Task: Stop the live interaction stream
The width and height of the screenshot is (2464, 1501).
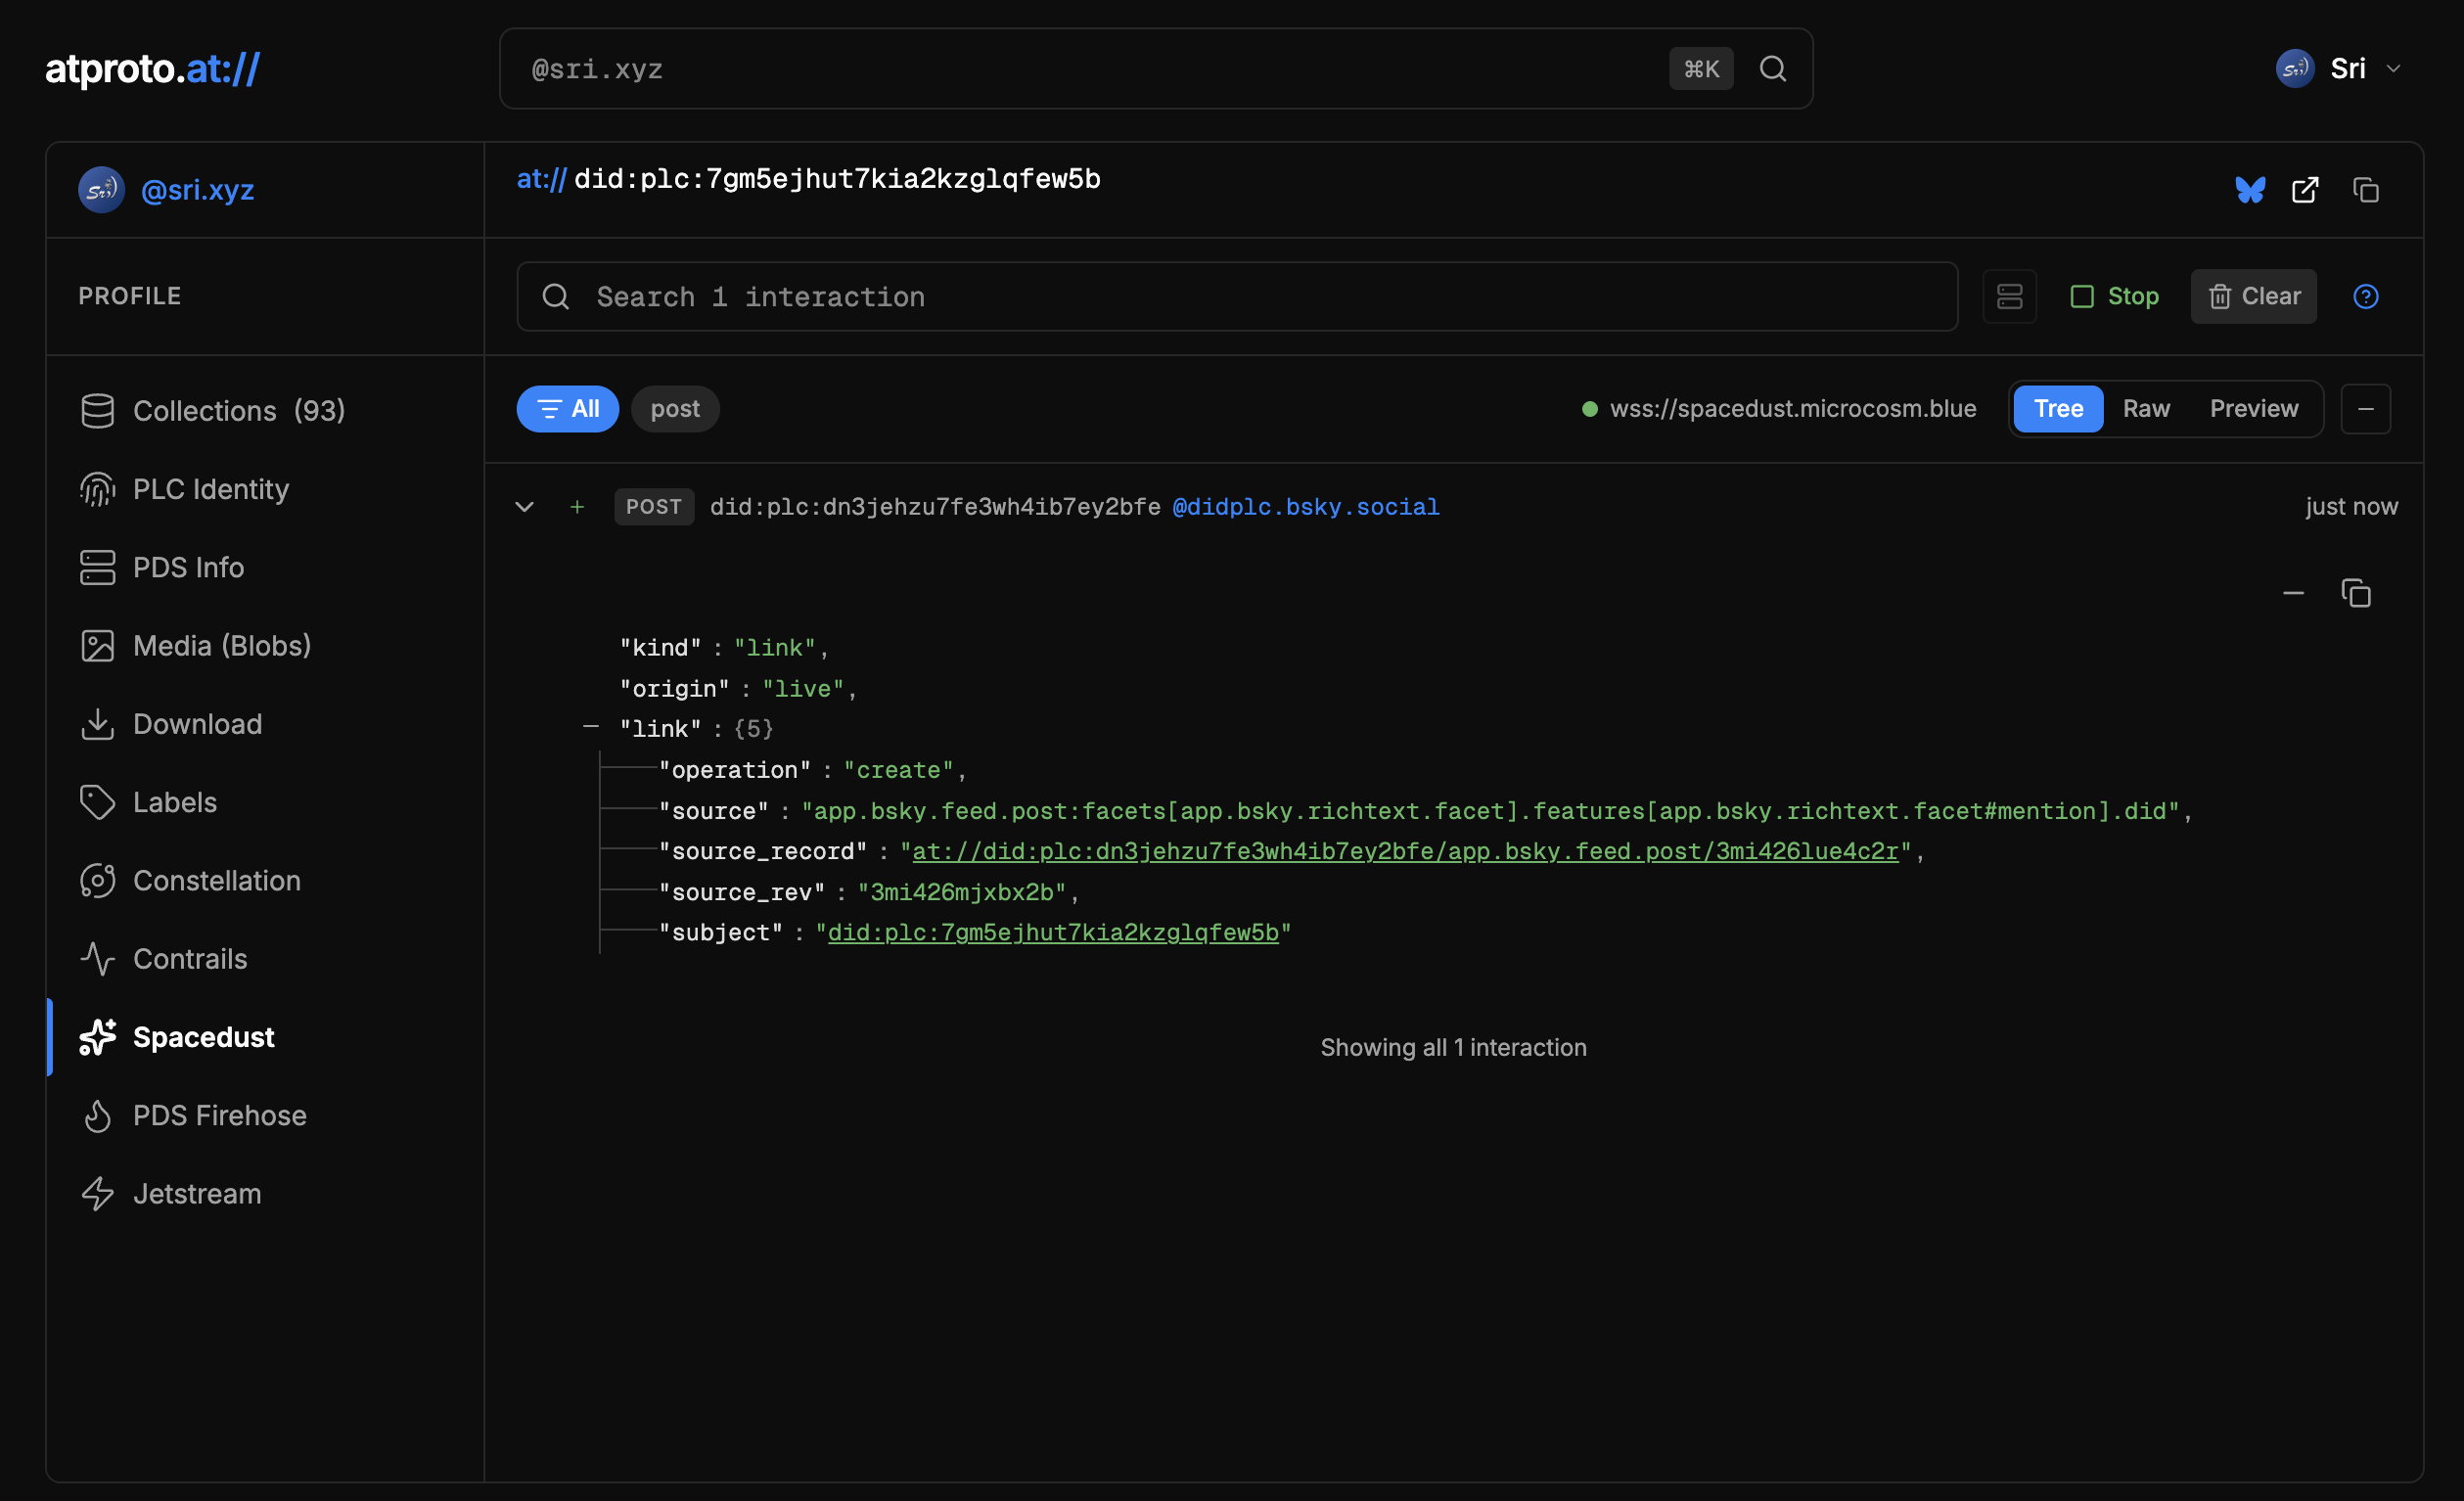Action: 2114,296
